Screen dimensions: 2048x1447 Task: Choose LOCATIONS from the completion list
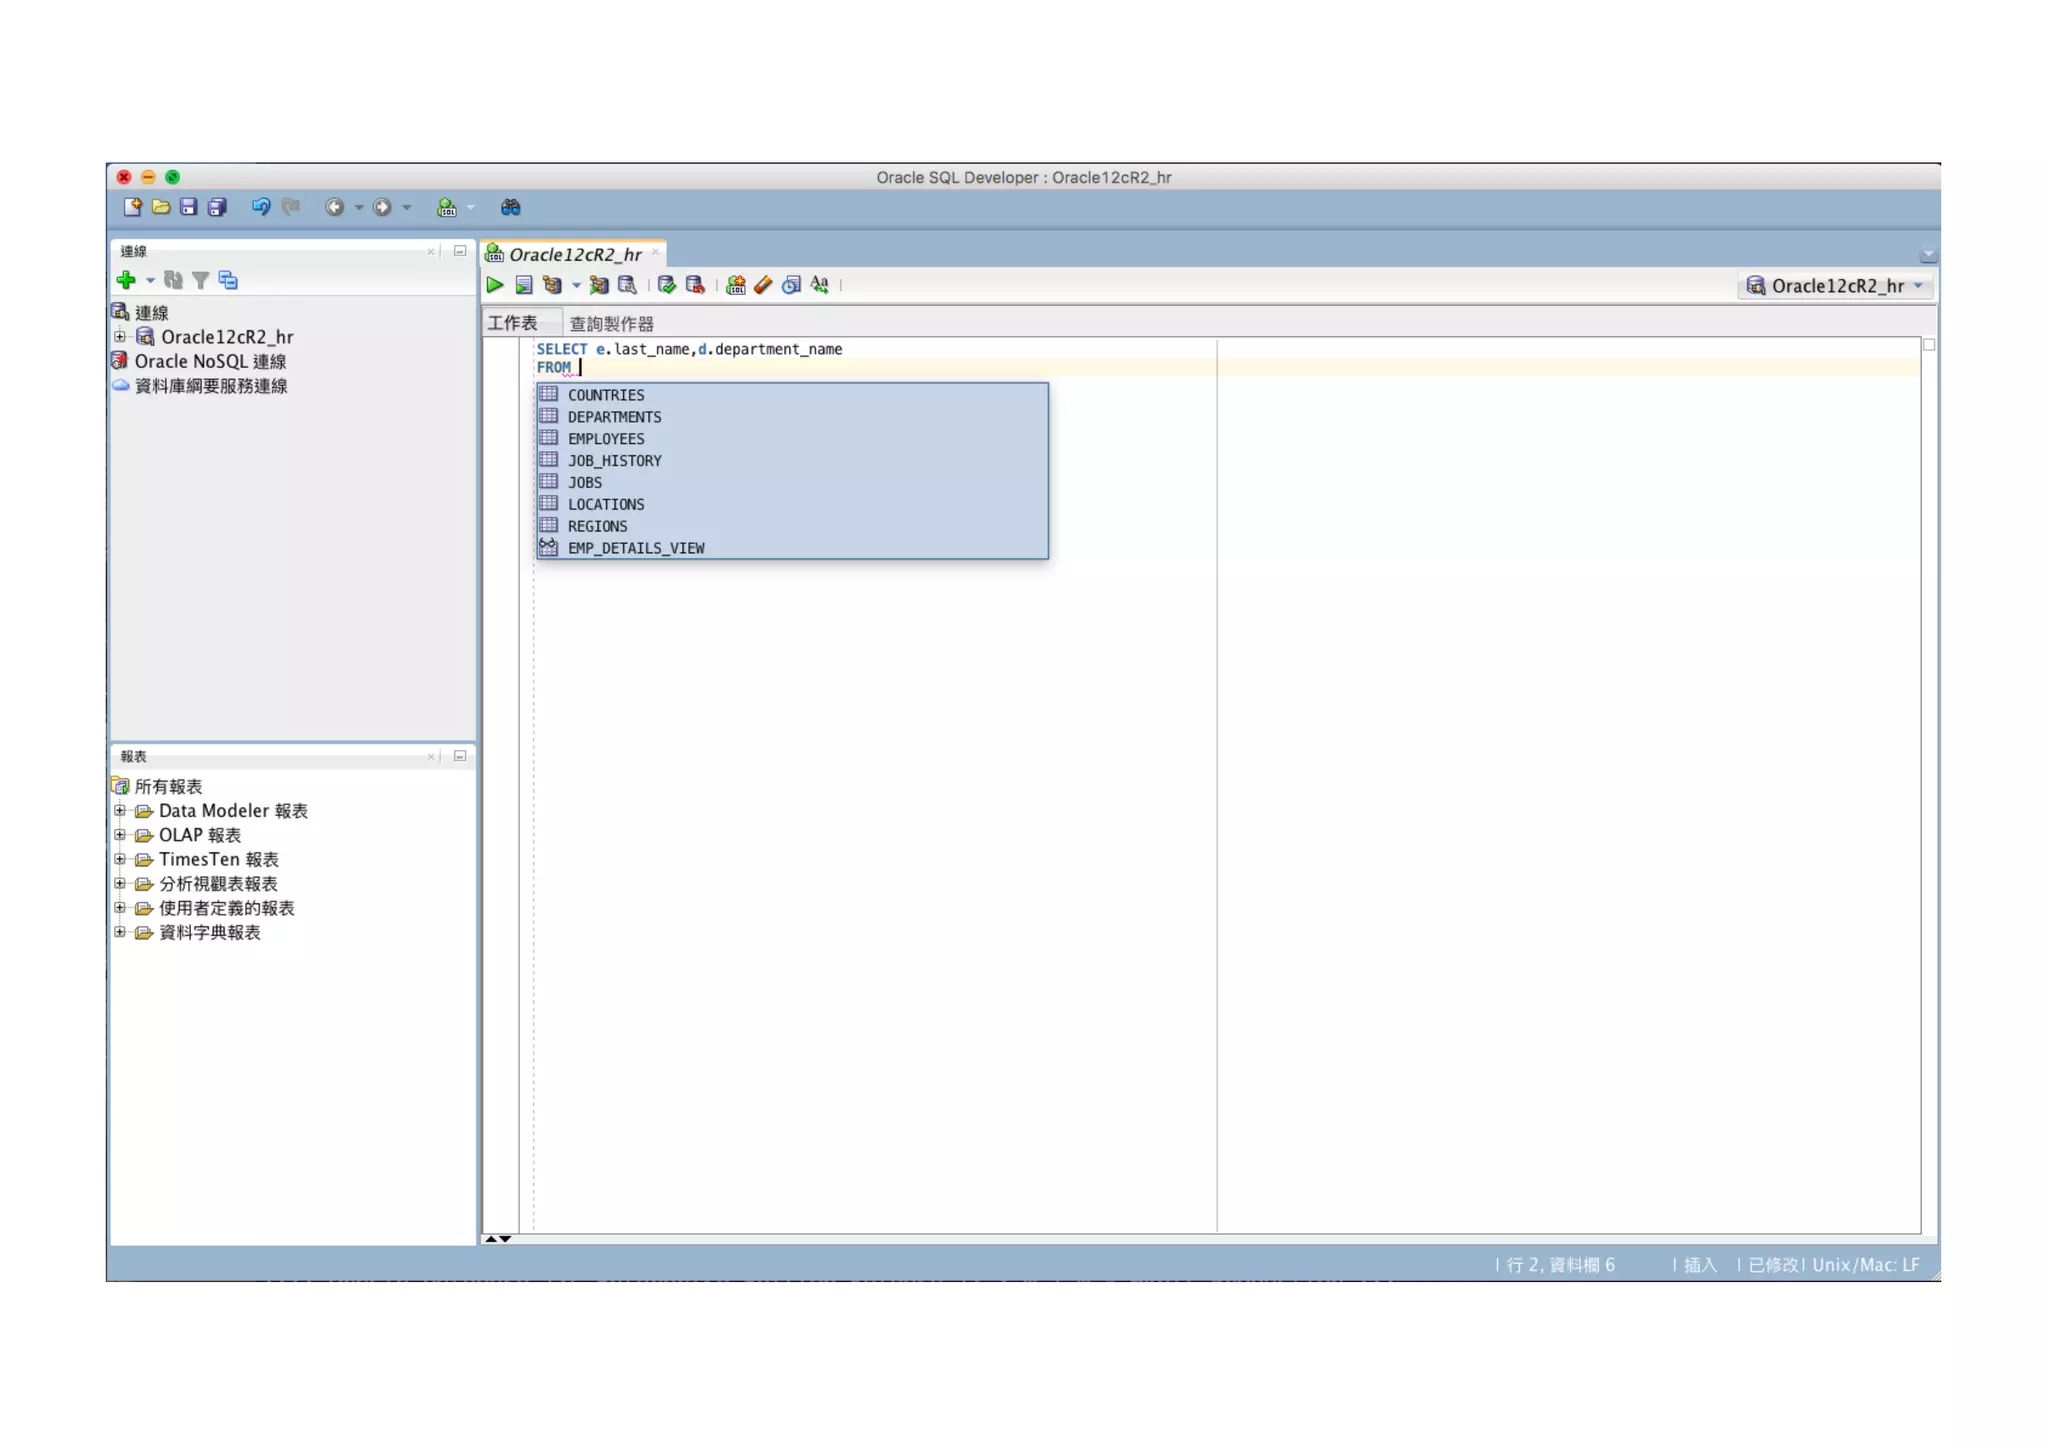coord(792,505)
